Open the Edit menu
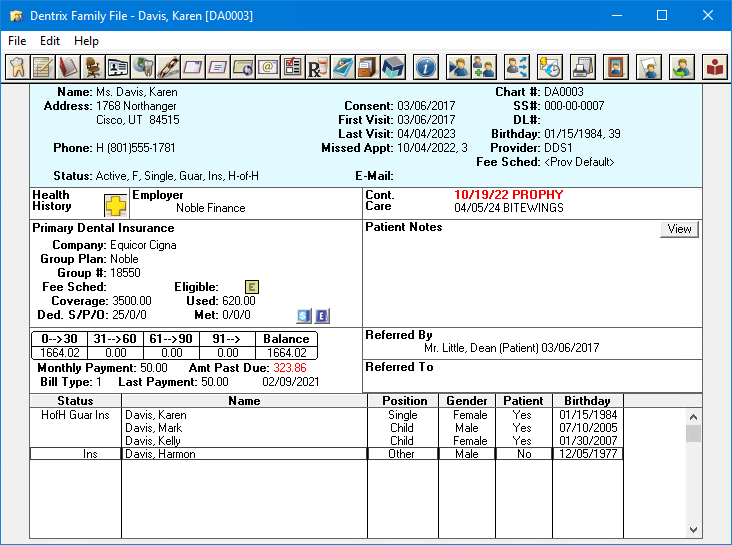 click(50, 41)
